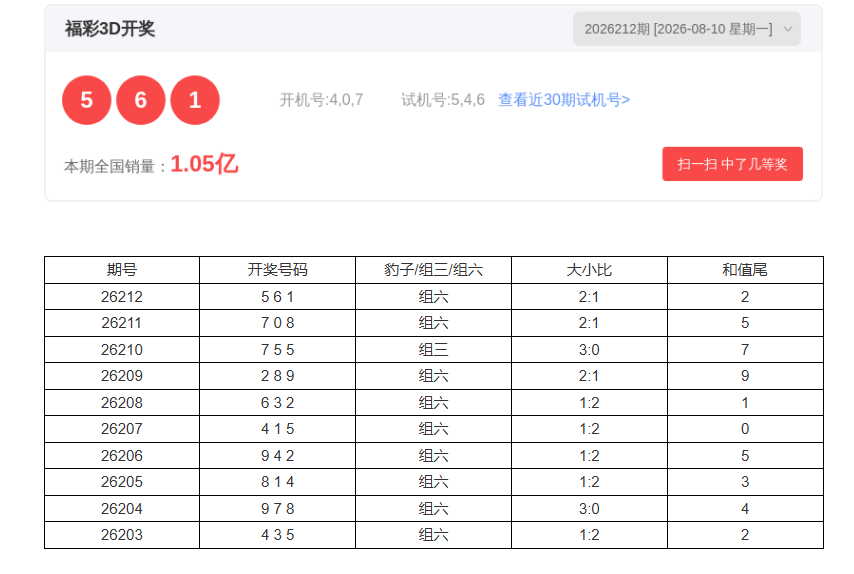
Task: Select issue 26203 in the table
Action: pyautogui.click(x=122, y=535)
